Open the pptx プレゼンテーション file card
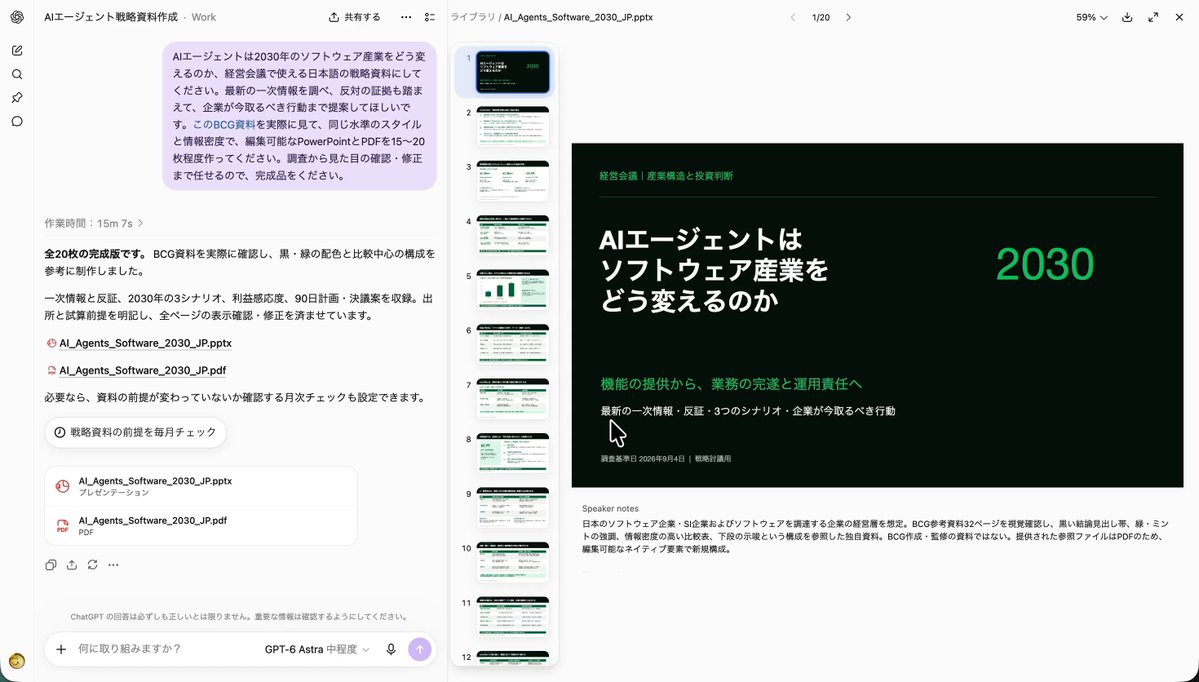The image size is (1199, 682). pos(201,486)
